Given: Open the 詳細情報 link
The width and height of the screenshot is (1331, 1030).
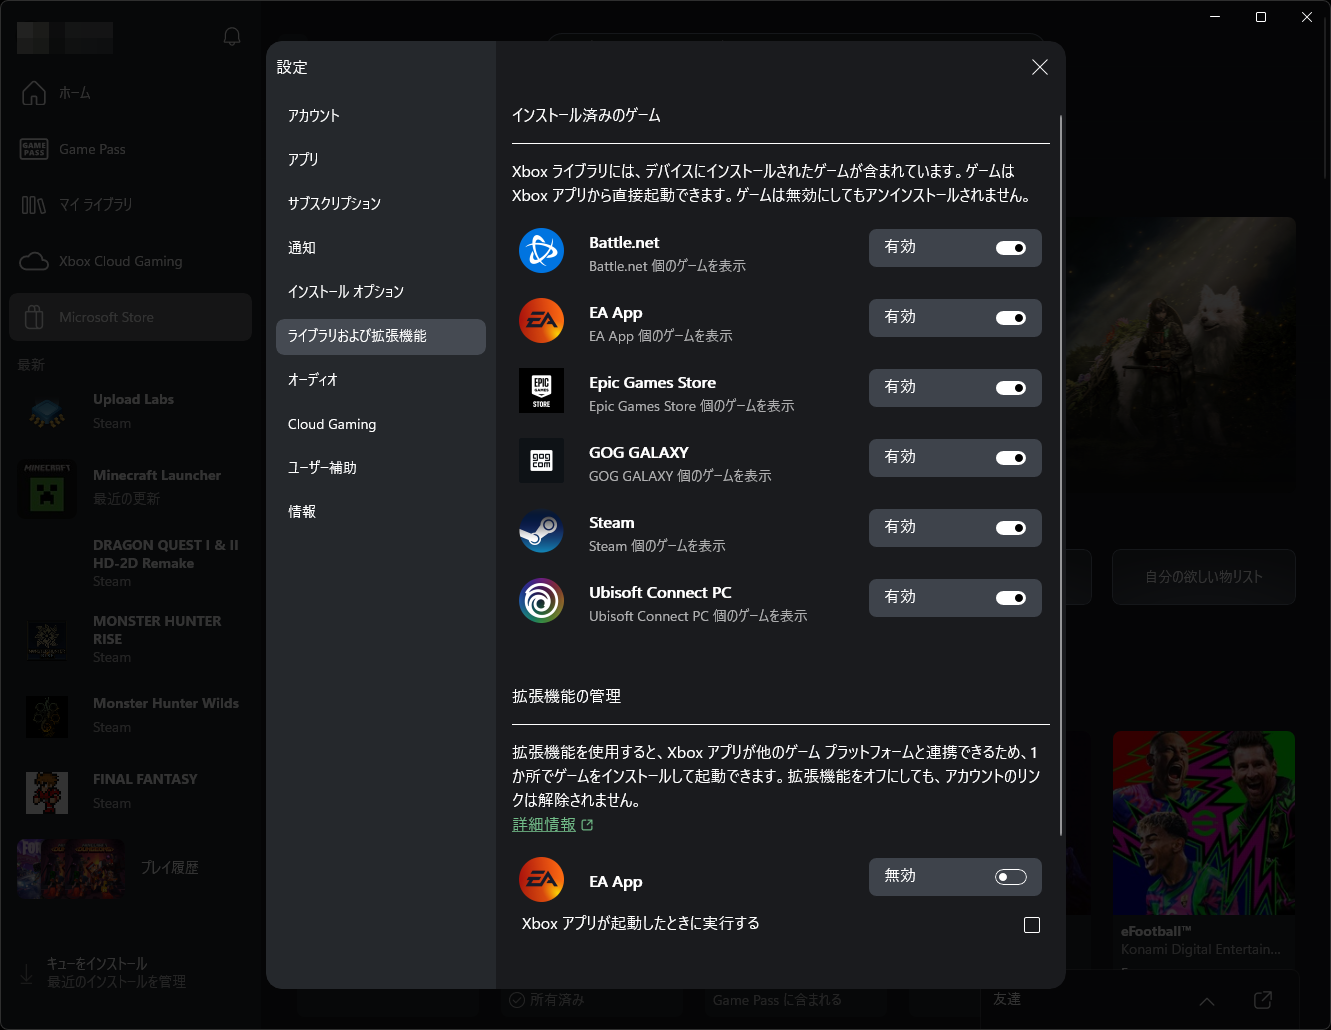Looking at the screenshot, I should 544,824.
